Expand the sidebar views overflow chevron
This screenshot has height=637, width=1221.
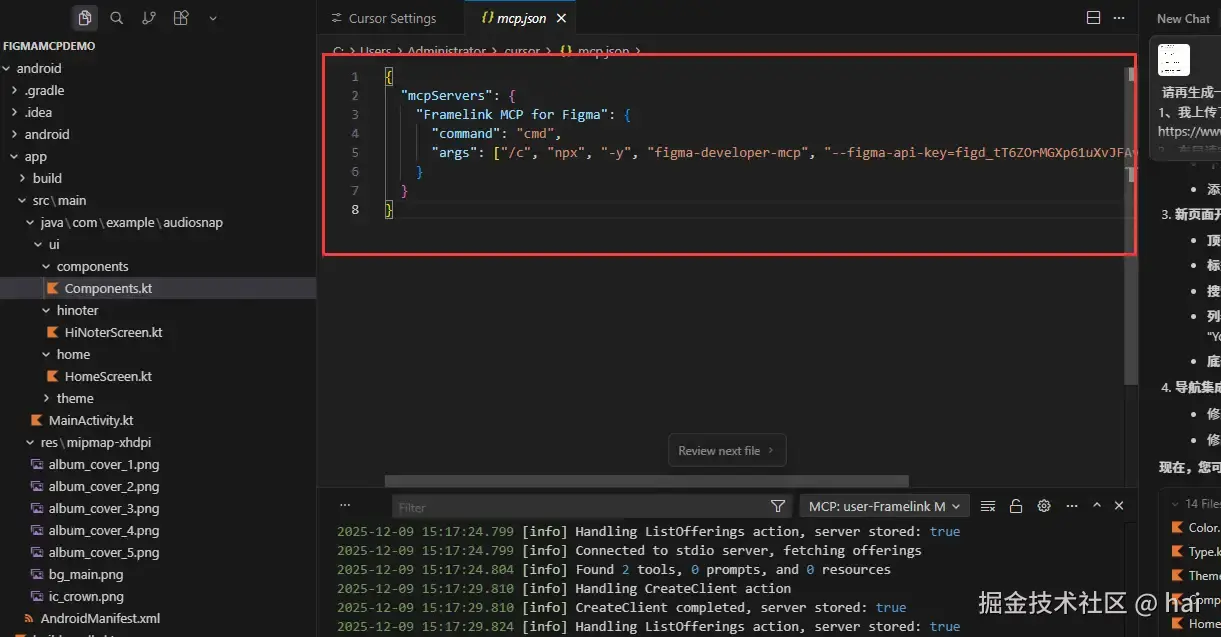(x=213, y=18)
